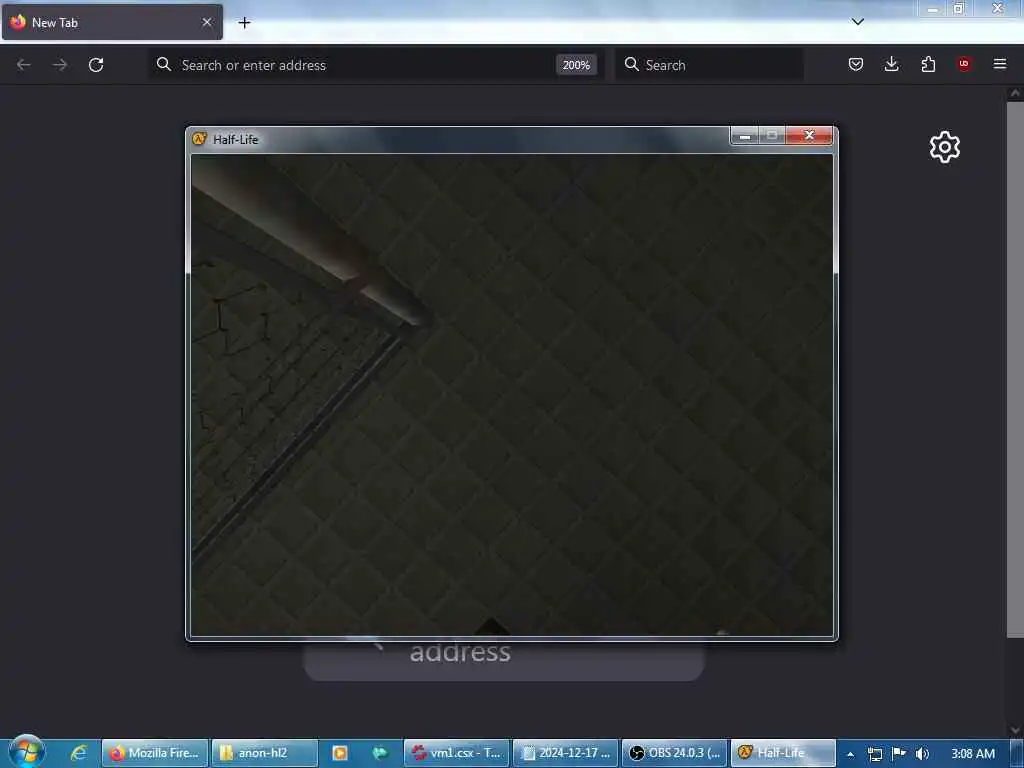Screen dimensions: 1024x768
Task: Reload the current page
Action: click(x=96, y=65)
